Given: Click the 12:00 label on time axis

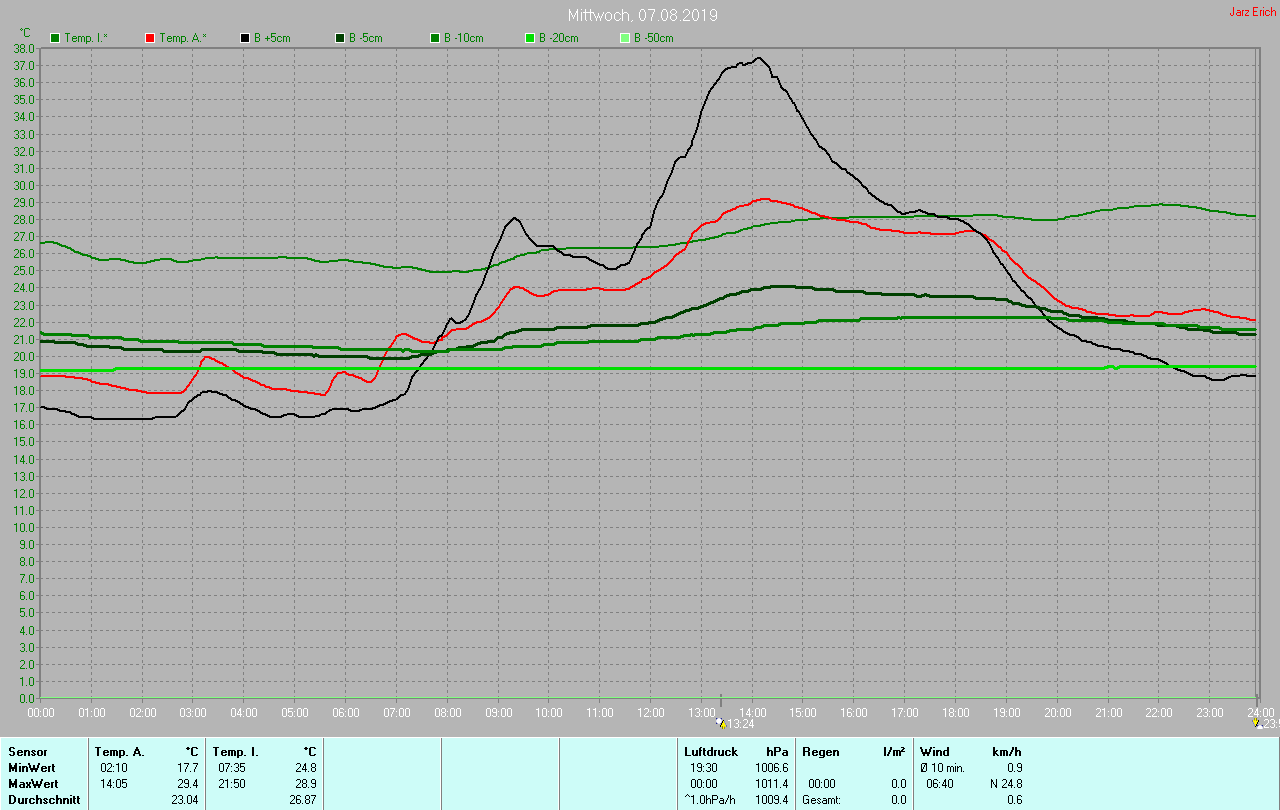Looking at the screenshot, I should [x=650, y=713].
